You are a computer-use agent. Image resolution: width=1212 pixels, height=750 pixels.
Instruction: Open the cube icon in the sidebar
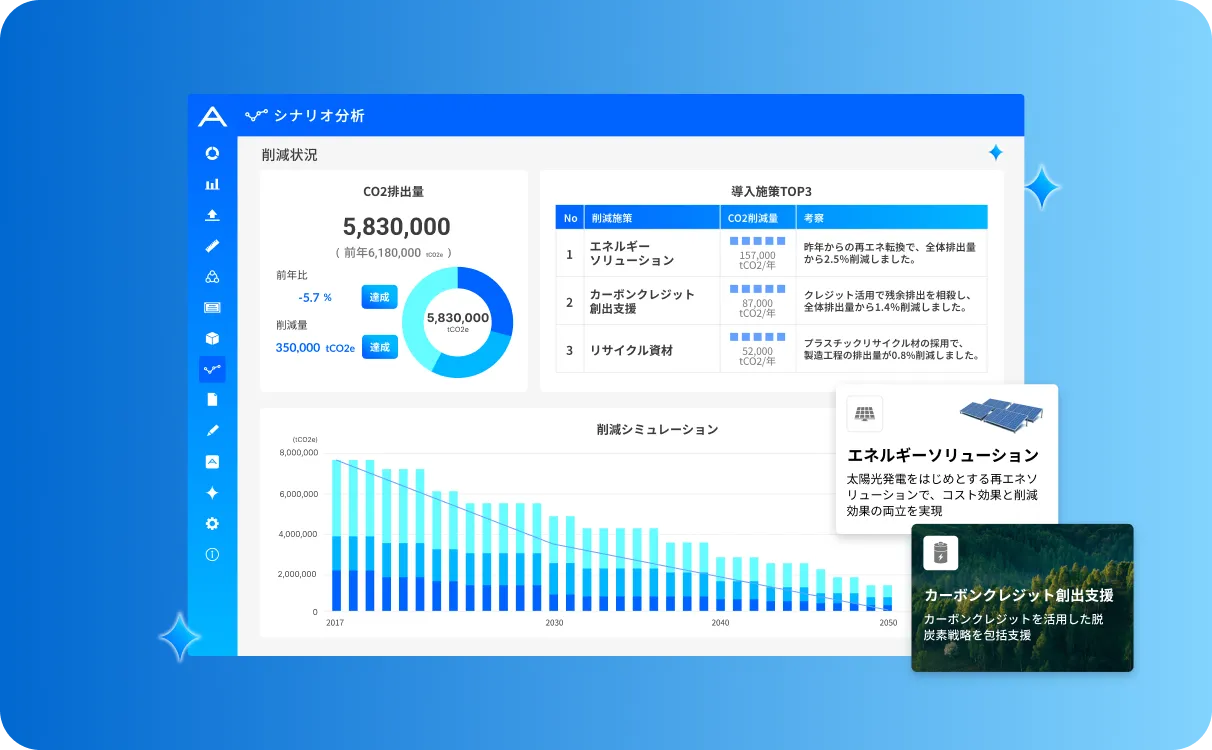tap(212, 338)
